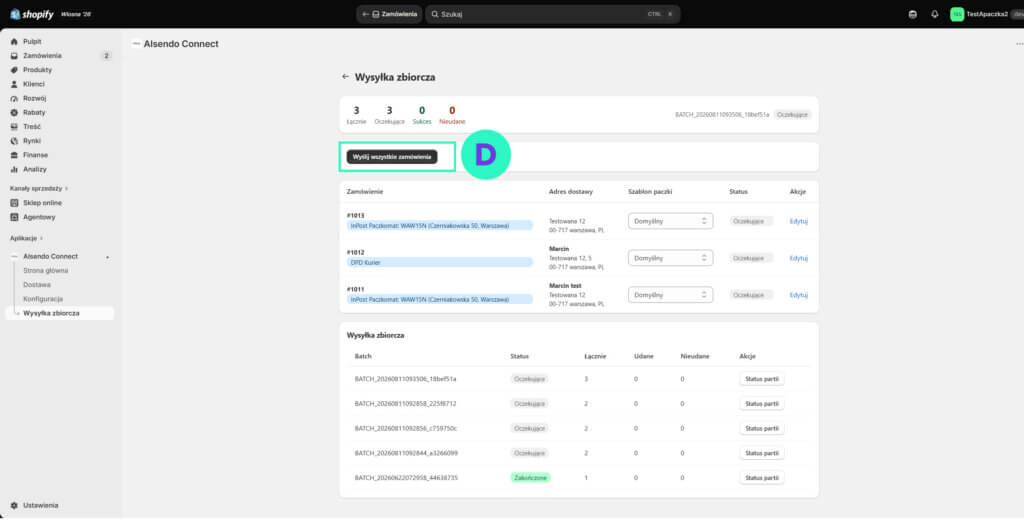The height and width of the screenshot is (523, 1024).
Task: Open Szablon paczki dropdown for order #1011
Action: pos(670,295)
